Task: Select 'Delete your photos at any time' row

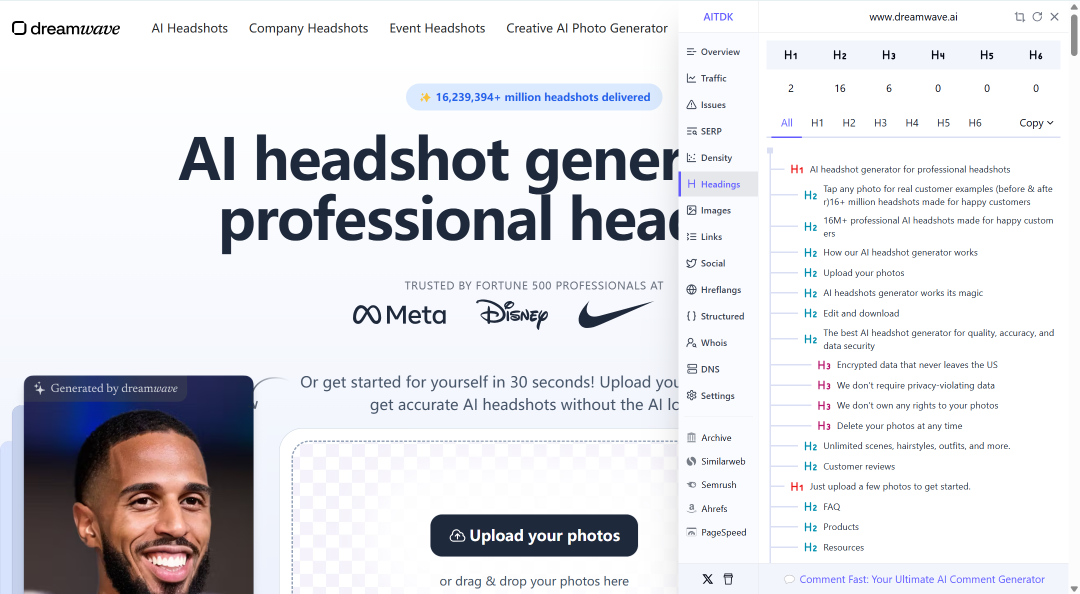Action: (900, 426)
